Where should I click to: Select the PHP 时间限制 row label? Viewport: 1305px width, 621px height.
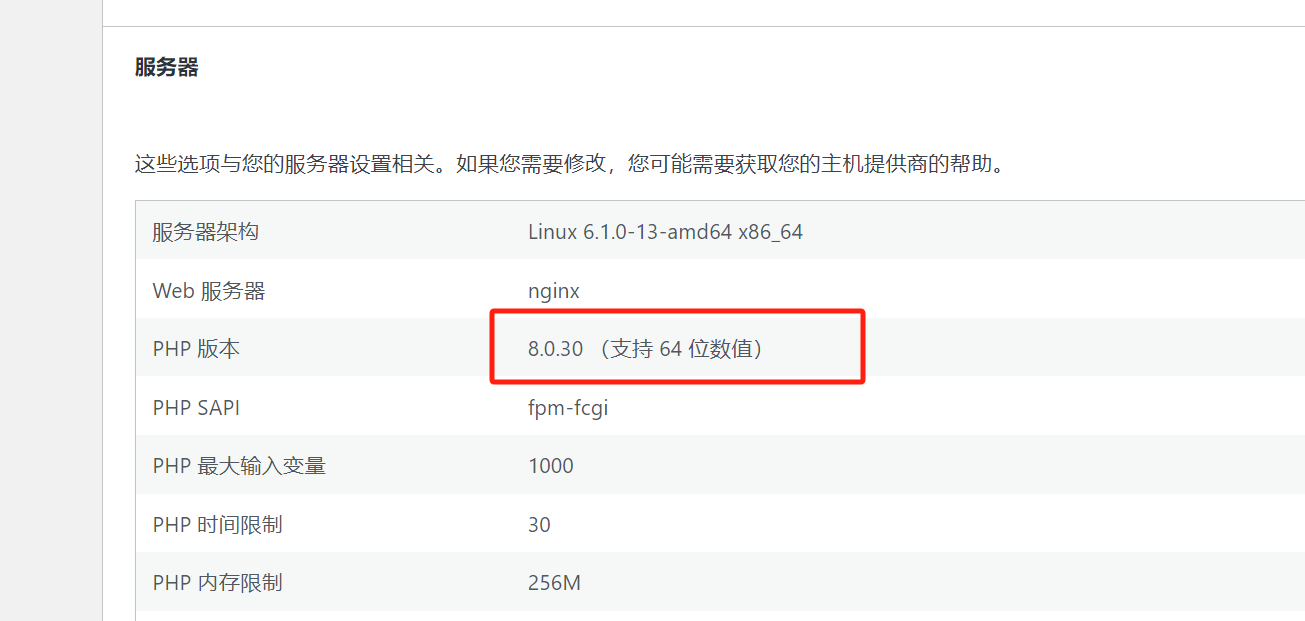click(217, 525)
